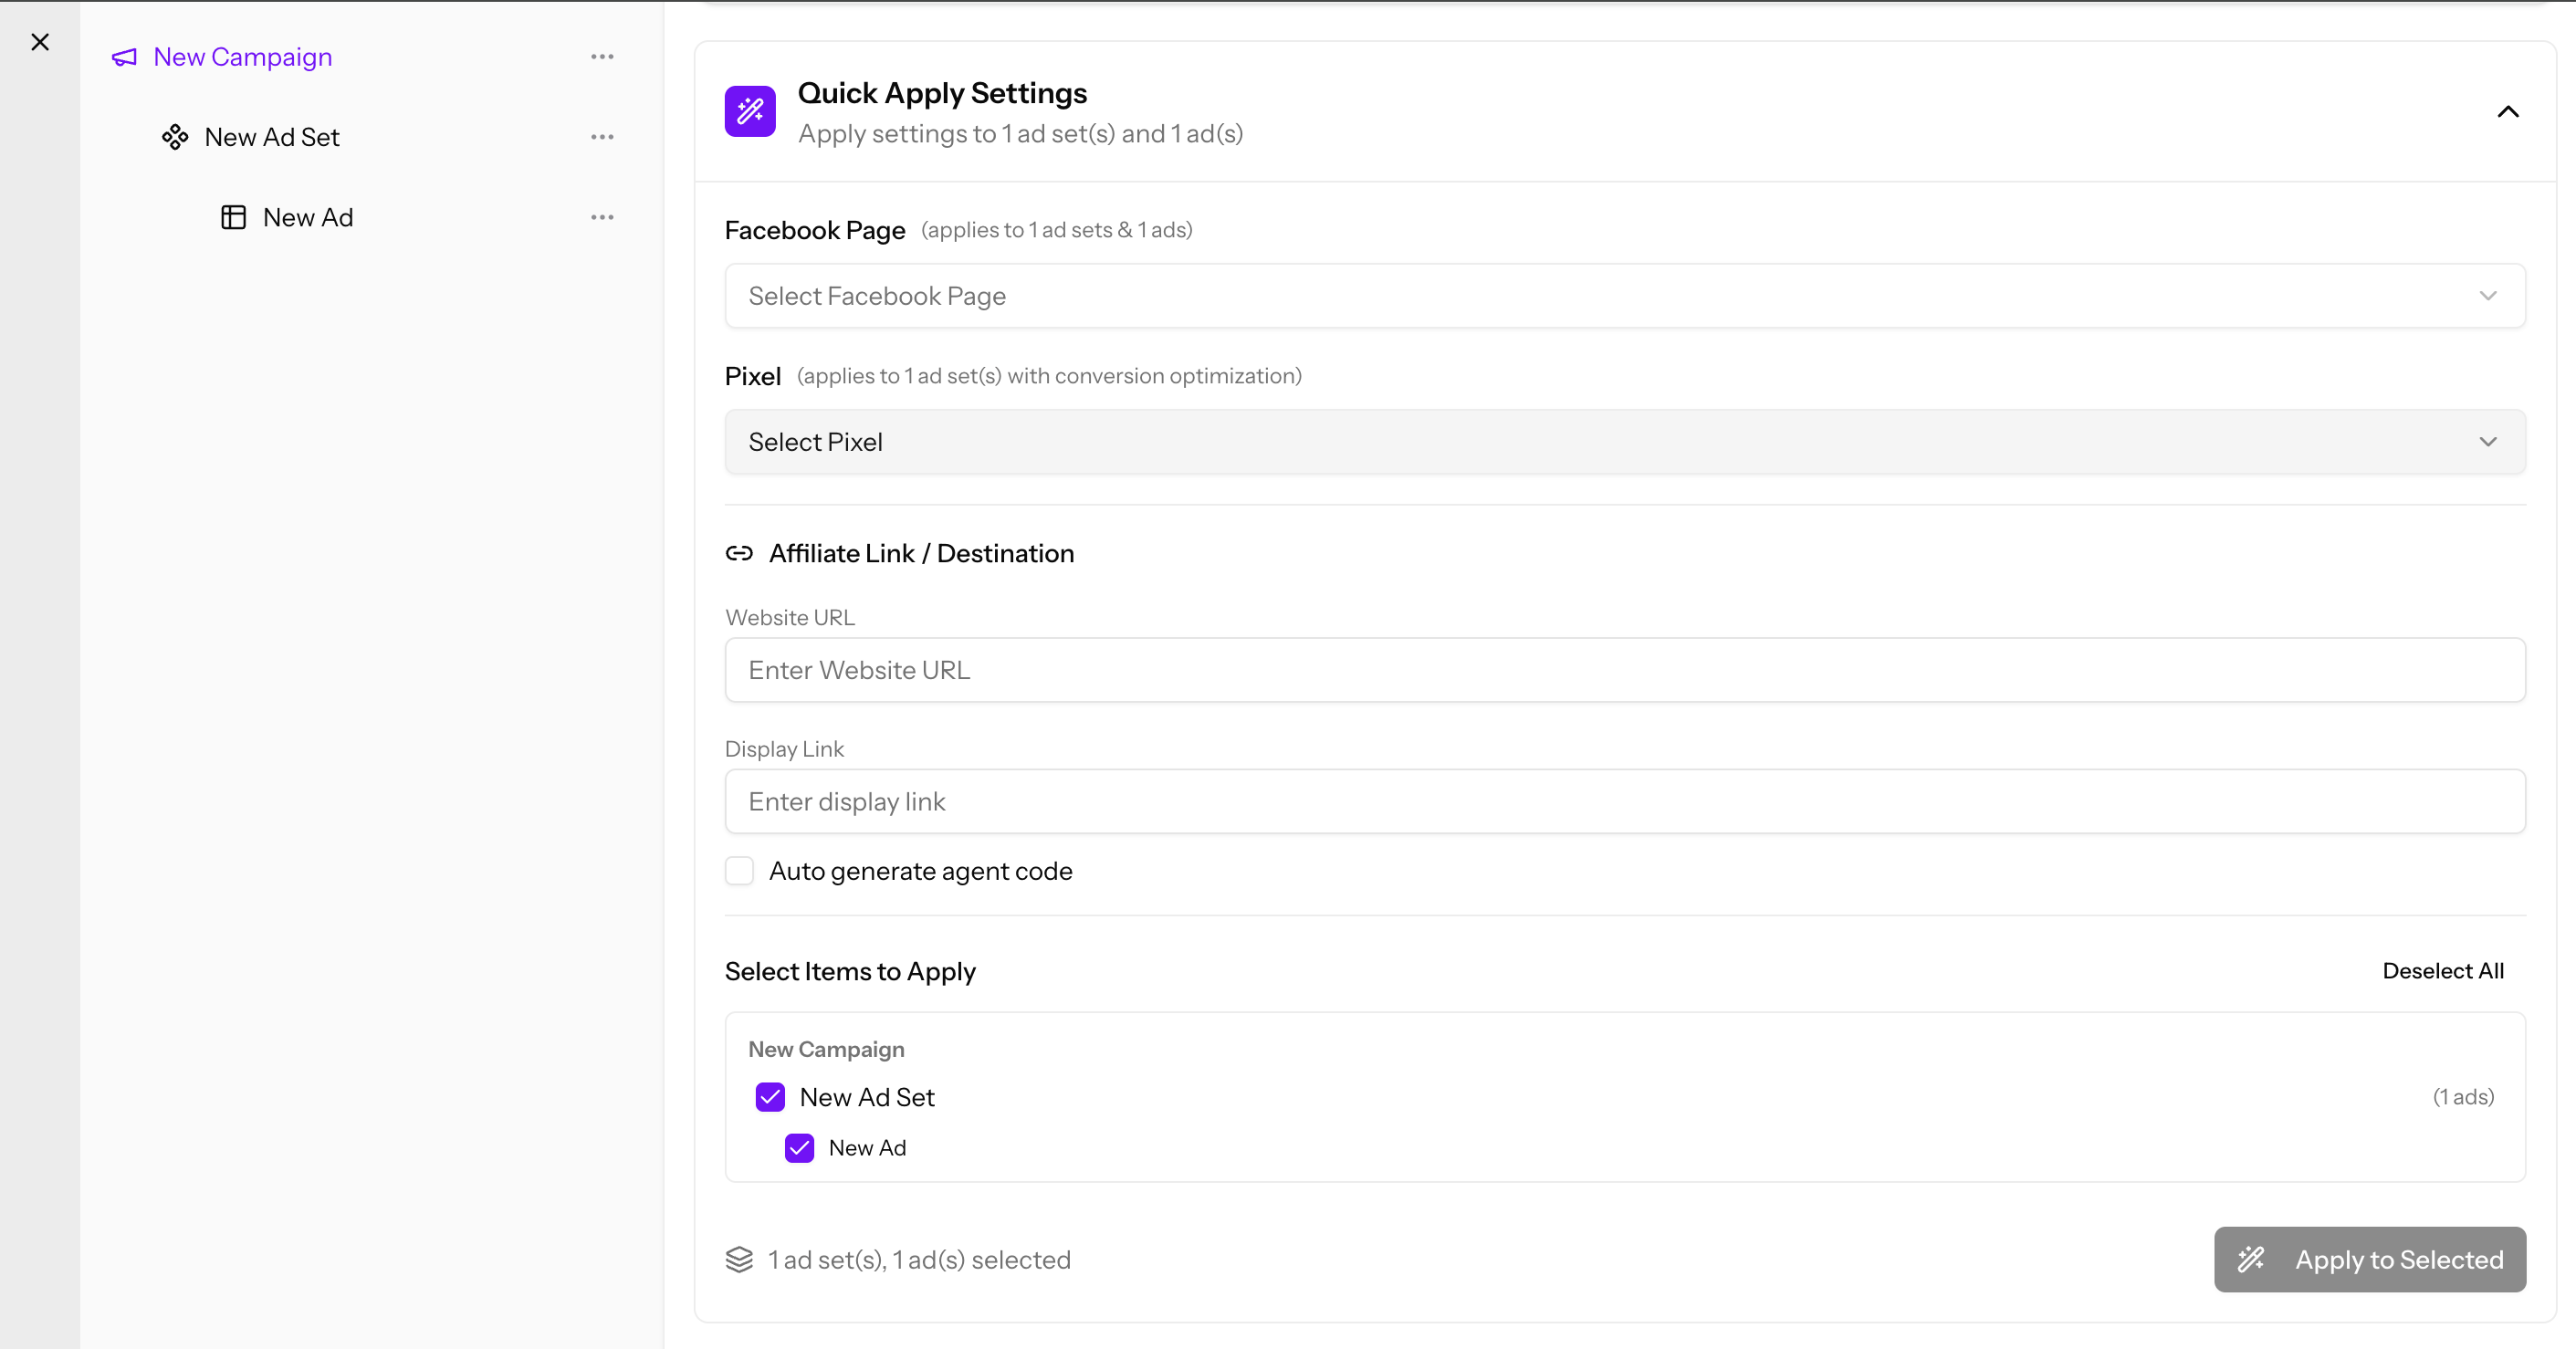The height and width of the screenshot is (1349, 2576).
Task: Click Deselect All link
Action: (2442, 971)
